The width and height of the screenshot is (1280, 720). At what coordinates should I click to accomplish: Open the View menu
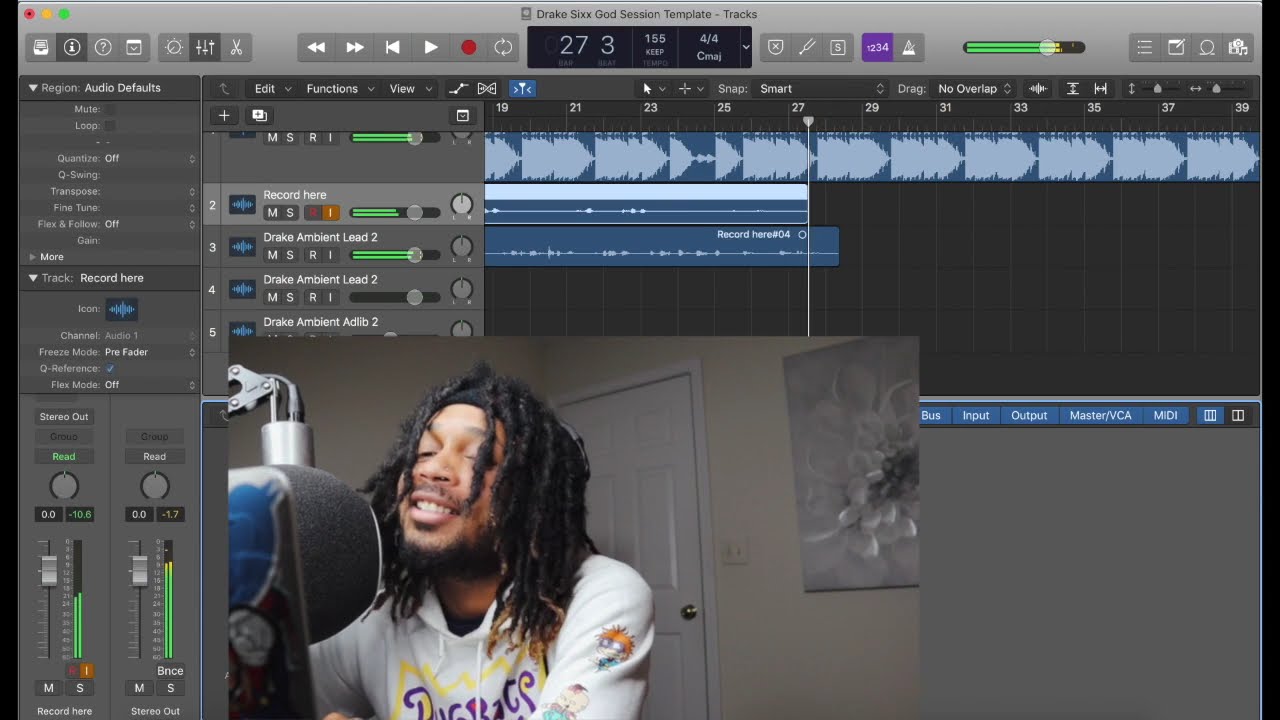(x=408, y=88)
